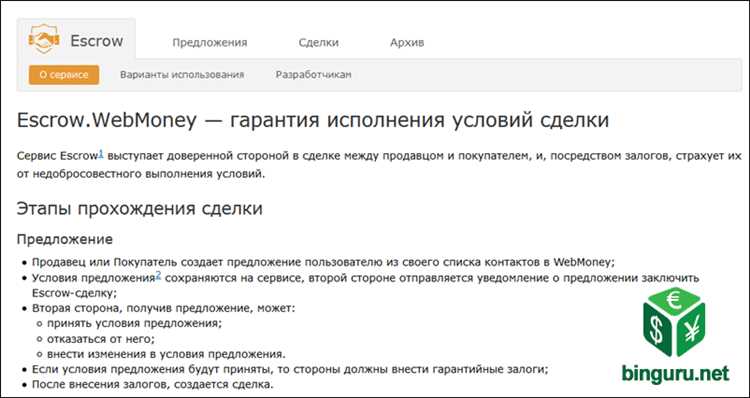
Task: Click the line После внесения залогов, создается сделка
Action: pos(152,385)
